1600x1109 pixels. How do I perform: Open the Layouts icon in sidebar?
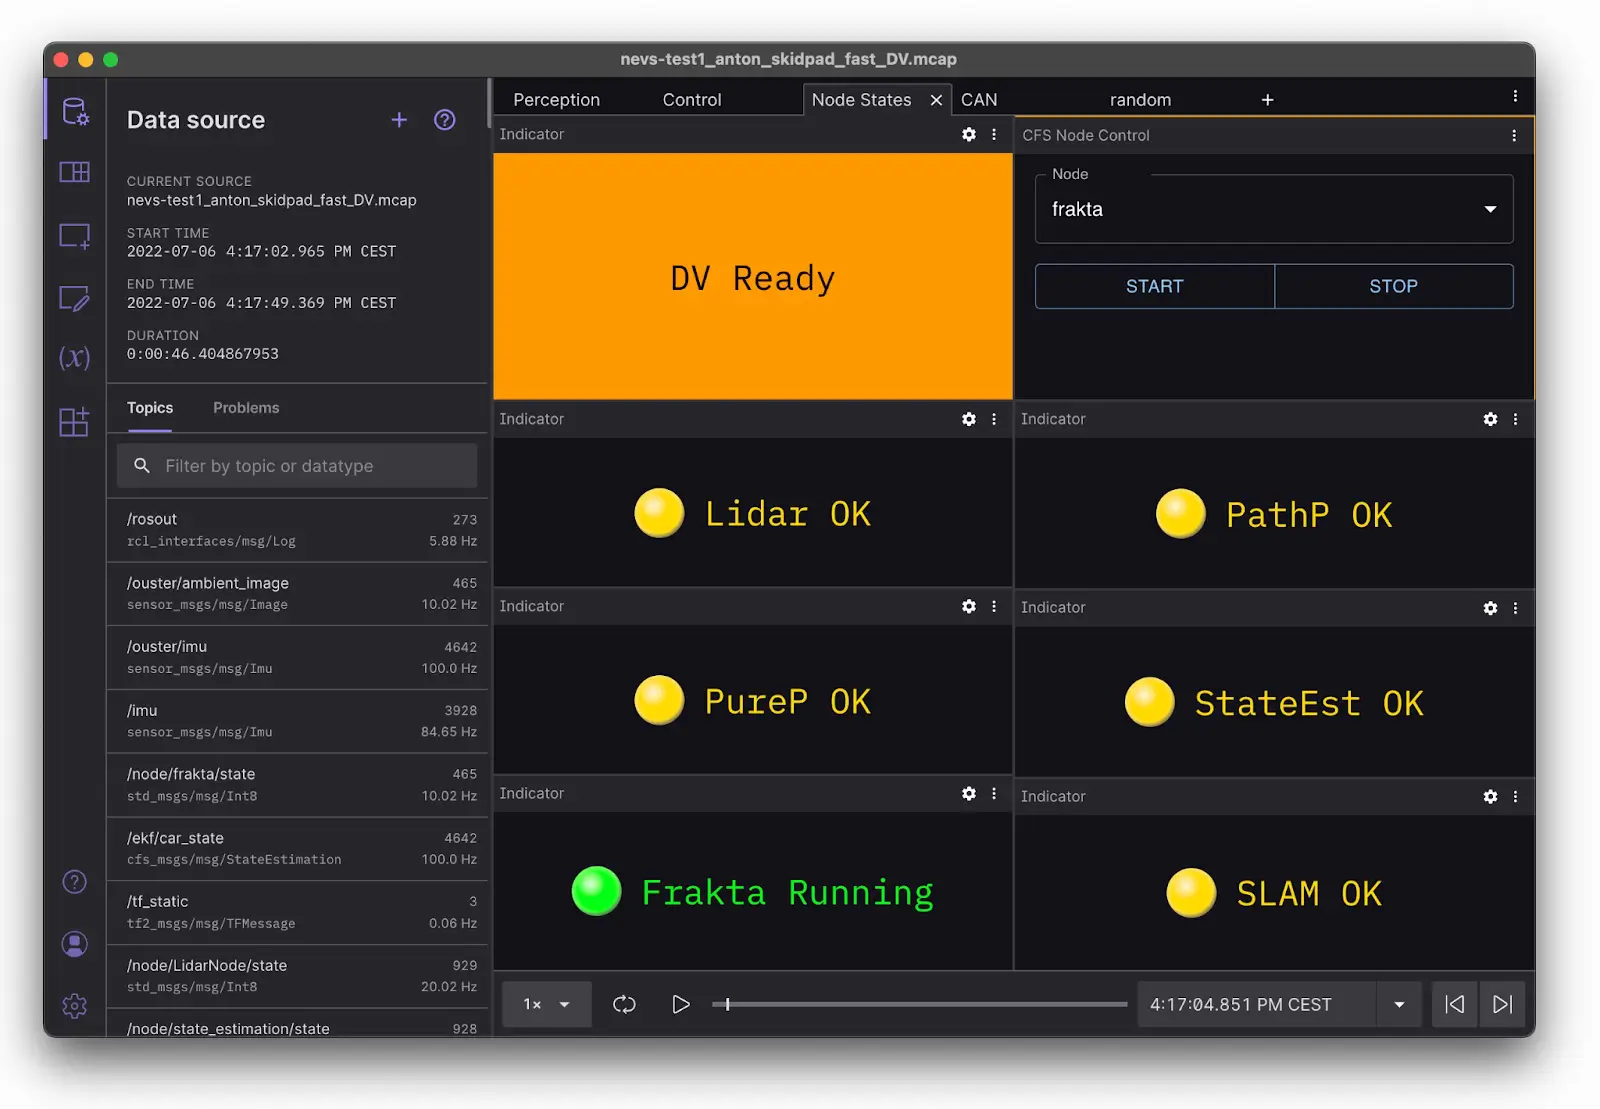pos(75,172)
